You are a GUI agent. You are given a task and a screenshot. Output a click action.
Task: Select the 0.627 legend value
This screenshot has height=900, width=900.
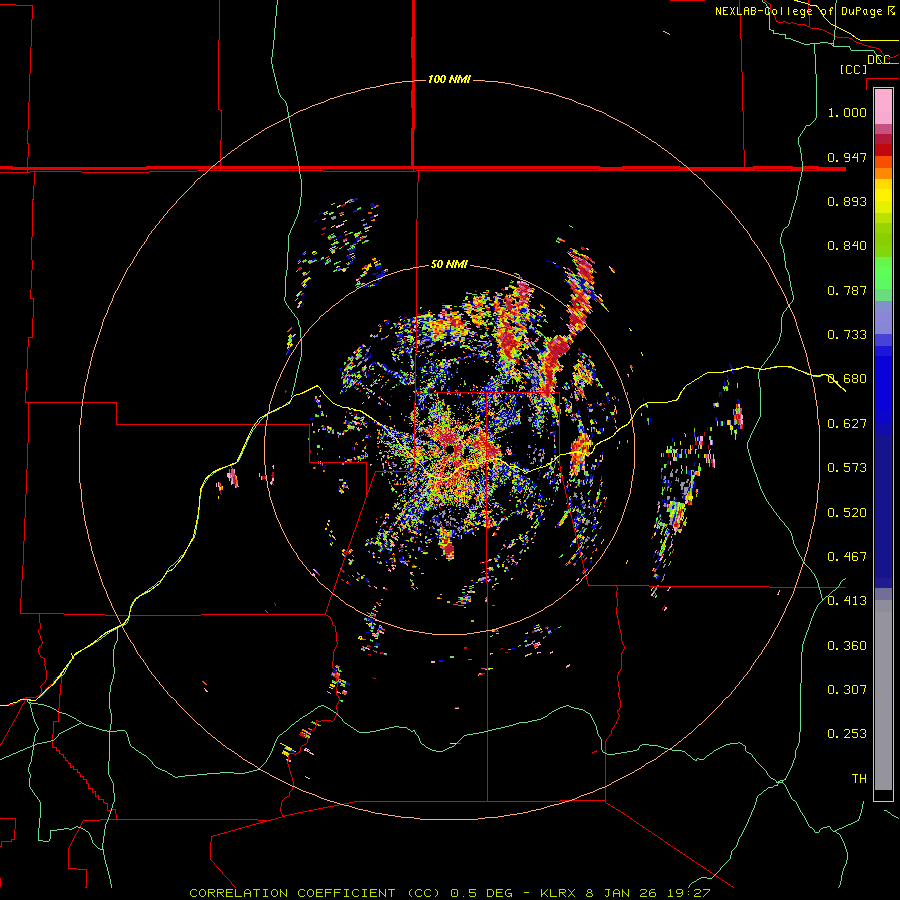(847, 424)
